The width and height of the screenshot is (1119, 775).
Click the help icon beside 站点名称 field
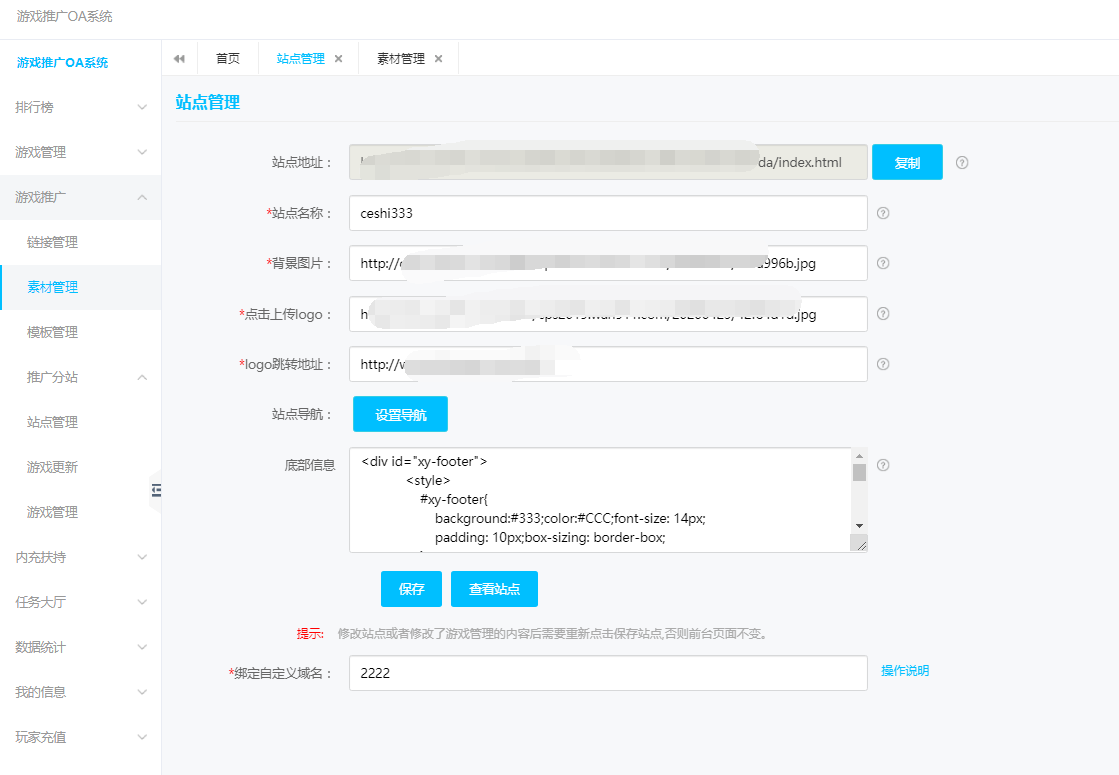(x=883, y=213)
